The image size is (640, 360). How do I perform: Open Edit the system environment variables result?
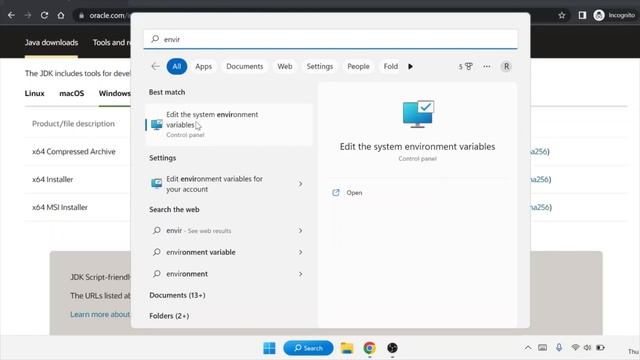(229, 124)
